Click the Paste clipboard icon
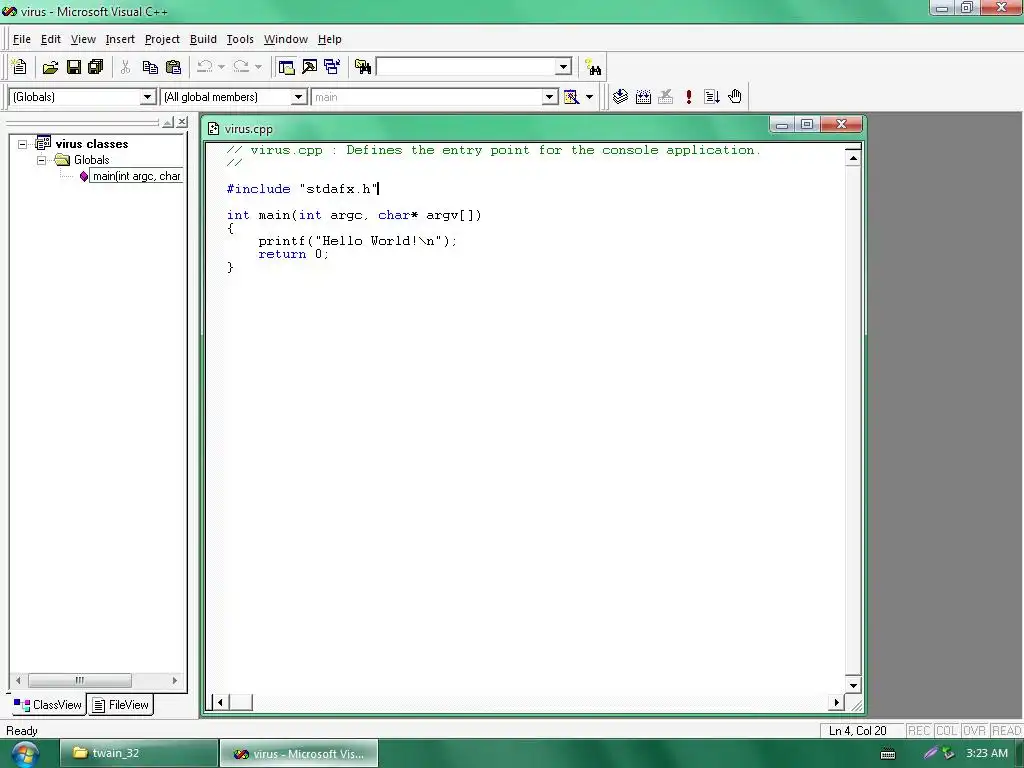This screenshot has height=768, width=1024. tap(173, 67)
